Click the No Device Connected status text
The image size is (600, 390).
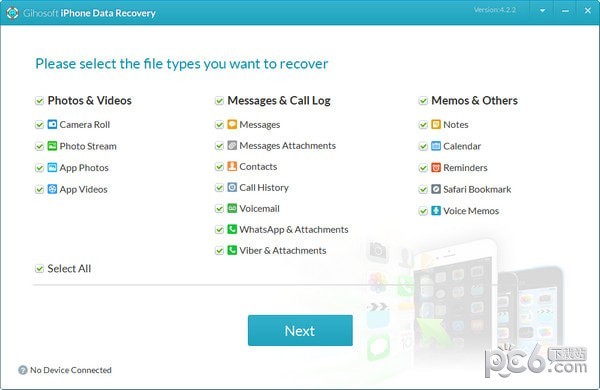(71, 370)
